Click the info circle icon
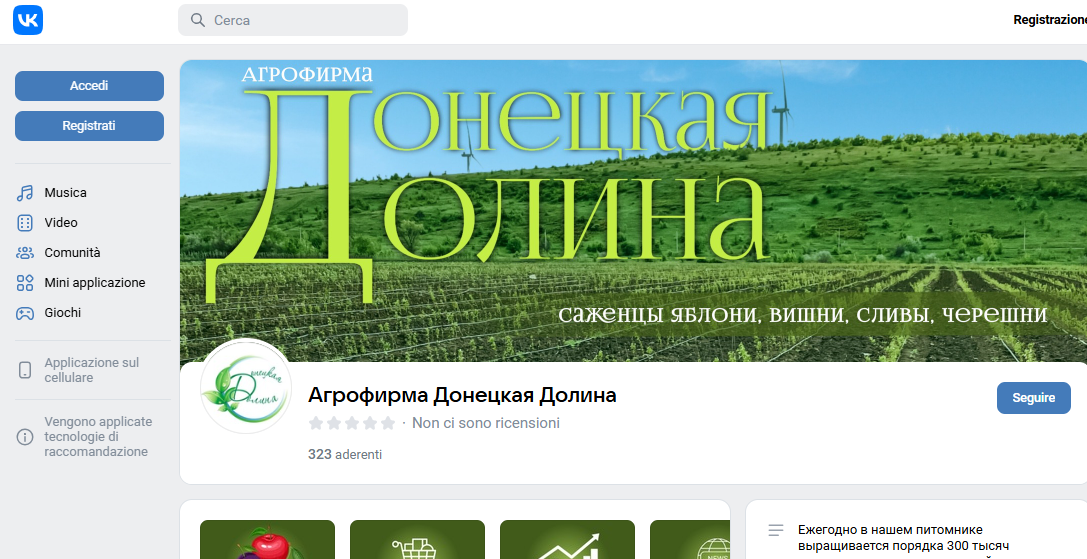Viewport: 1087px width, 559px height. [x=25, y=437]
